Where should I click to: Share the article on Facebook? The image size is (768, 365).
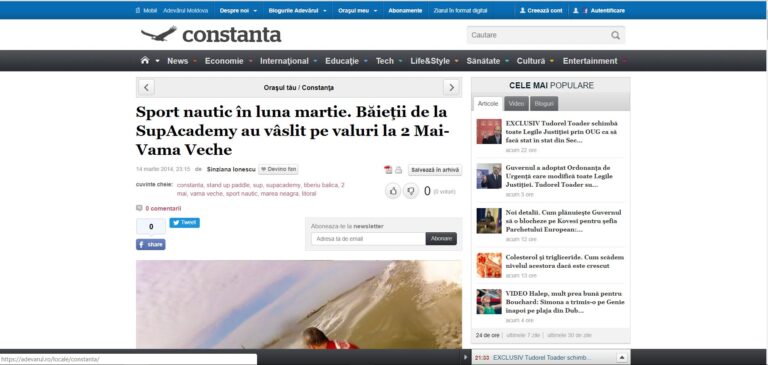(x=150, y=244)
